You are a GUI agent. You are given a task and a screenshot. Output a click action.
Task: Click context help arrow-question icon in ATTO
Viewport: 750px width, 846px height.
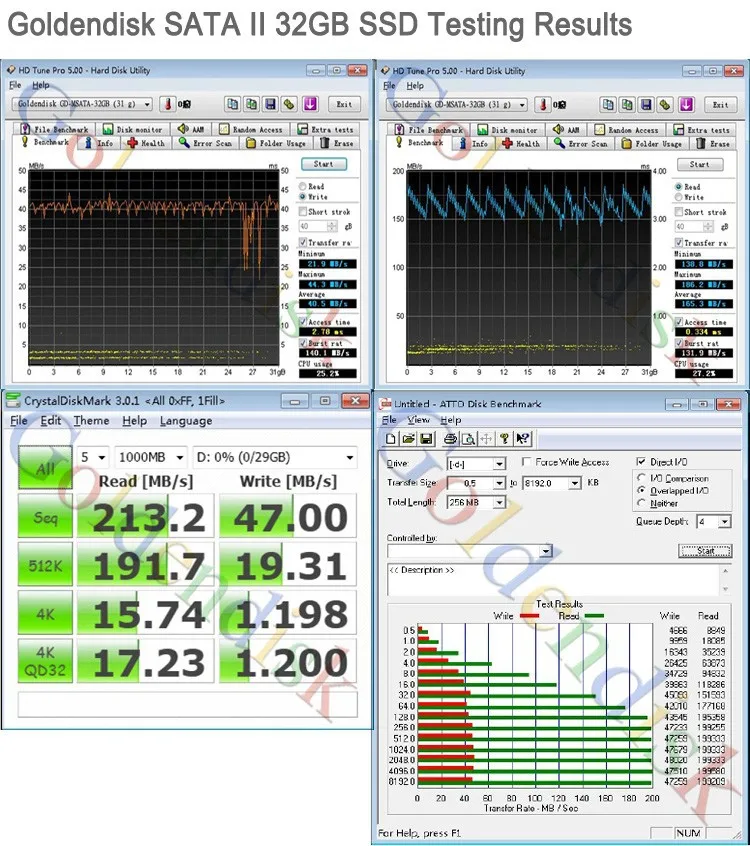click(x=523, y=439)
